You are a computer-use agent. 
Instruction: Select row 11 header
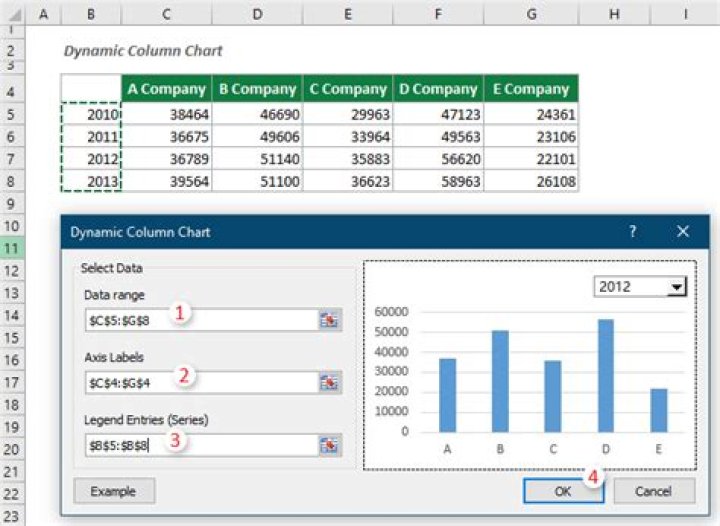(11, 248)
